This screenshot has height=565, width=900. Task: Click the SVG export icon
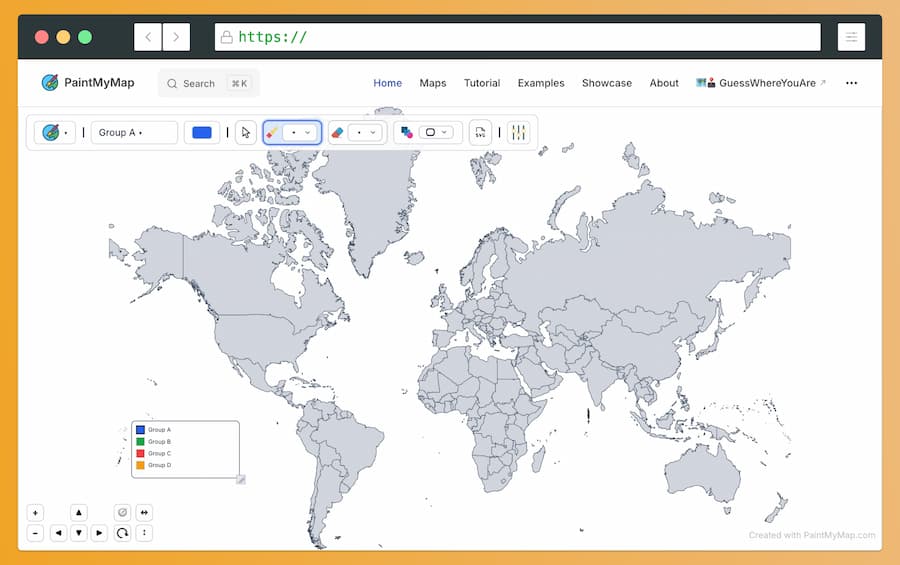pyautogui.click(x=480, y=133)
